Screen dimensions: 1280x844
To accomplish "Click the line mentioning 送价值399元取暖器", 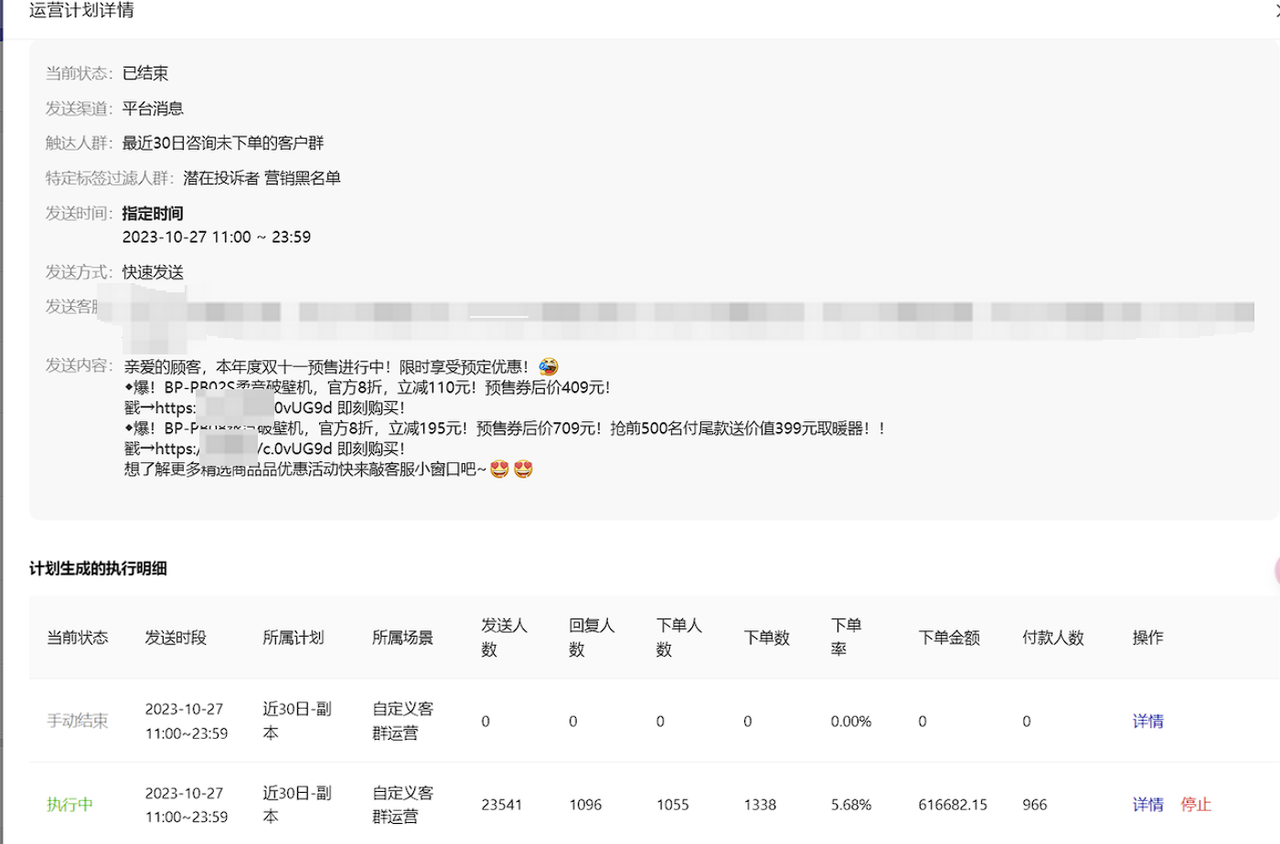I will [x=505, y=428].
